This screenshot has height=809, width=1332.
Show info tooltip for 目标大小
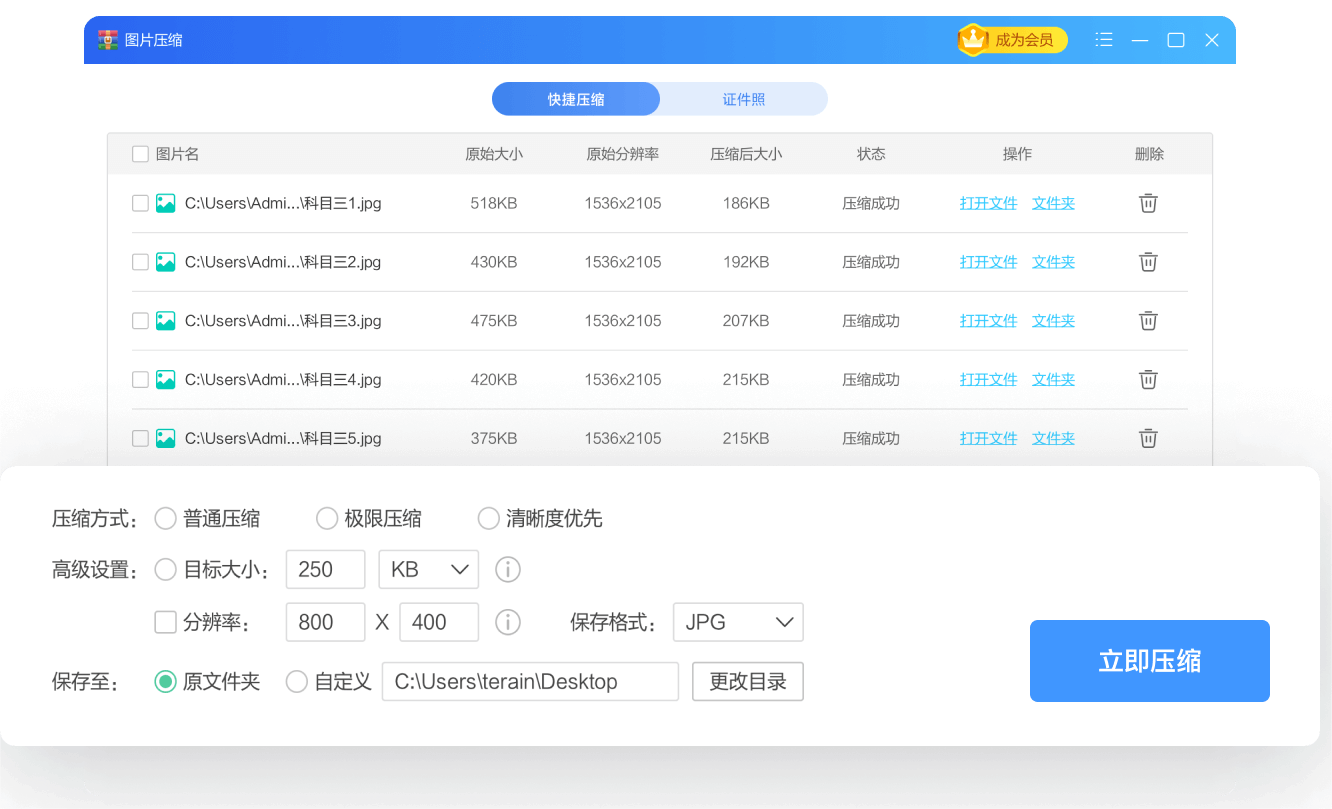pos(508,570)
